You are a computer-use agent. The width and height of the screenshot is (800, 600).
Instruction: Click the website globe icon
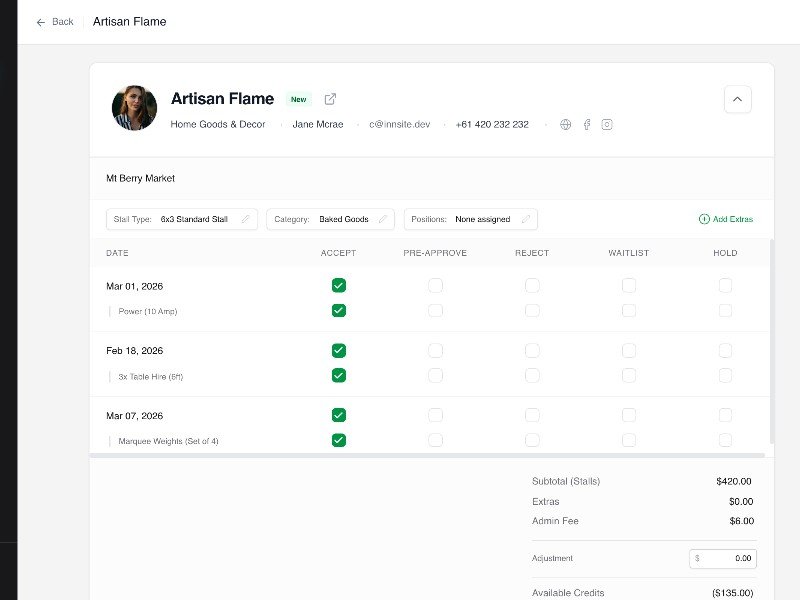(566, 125)
